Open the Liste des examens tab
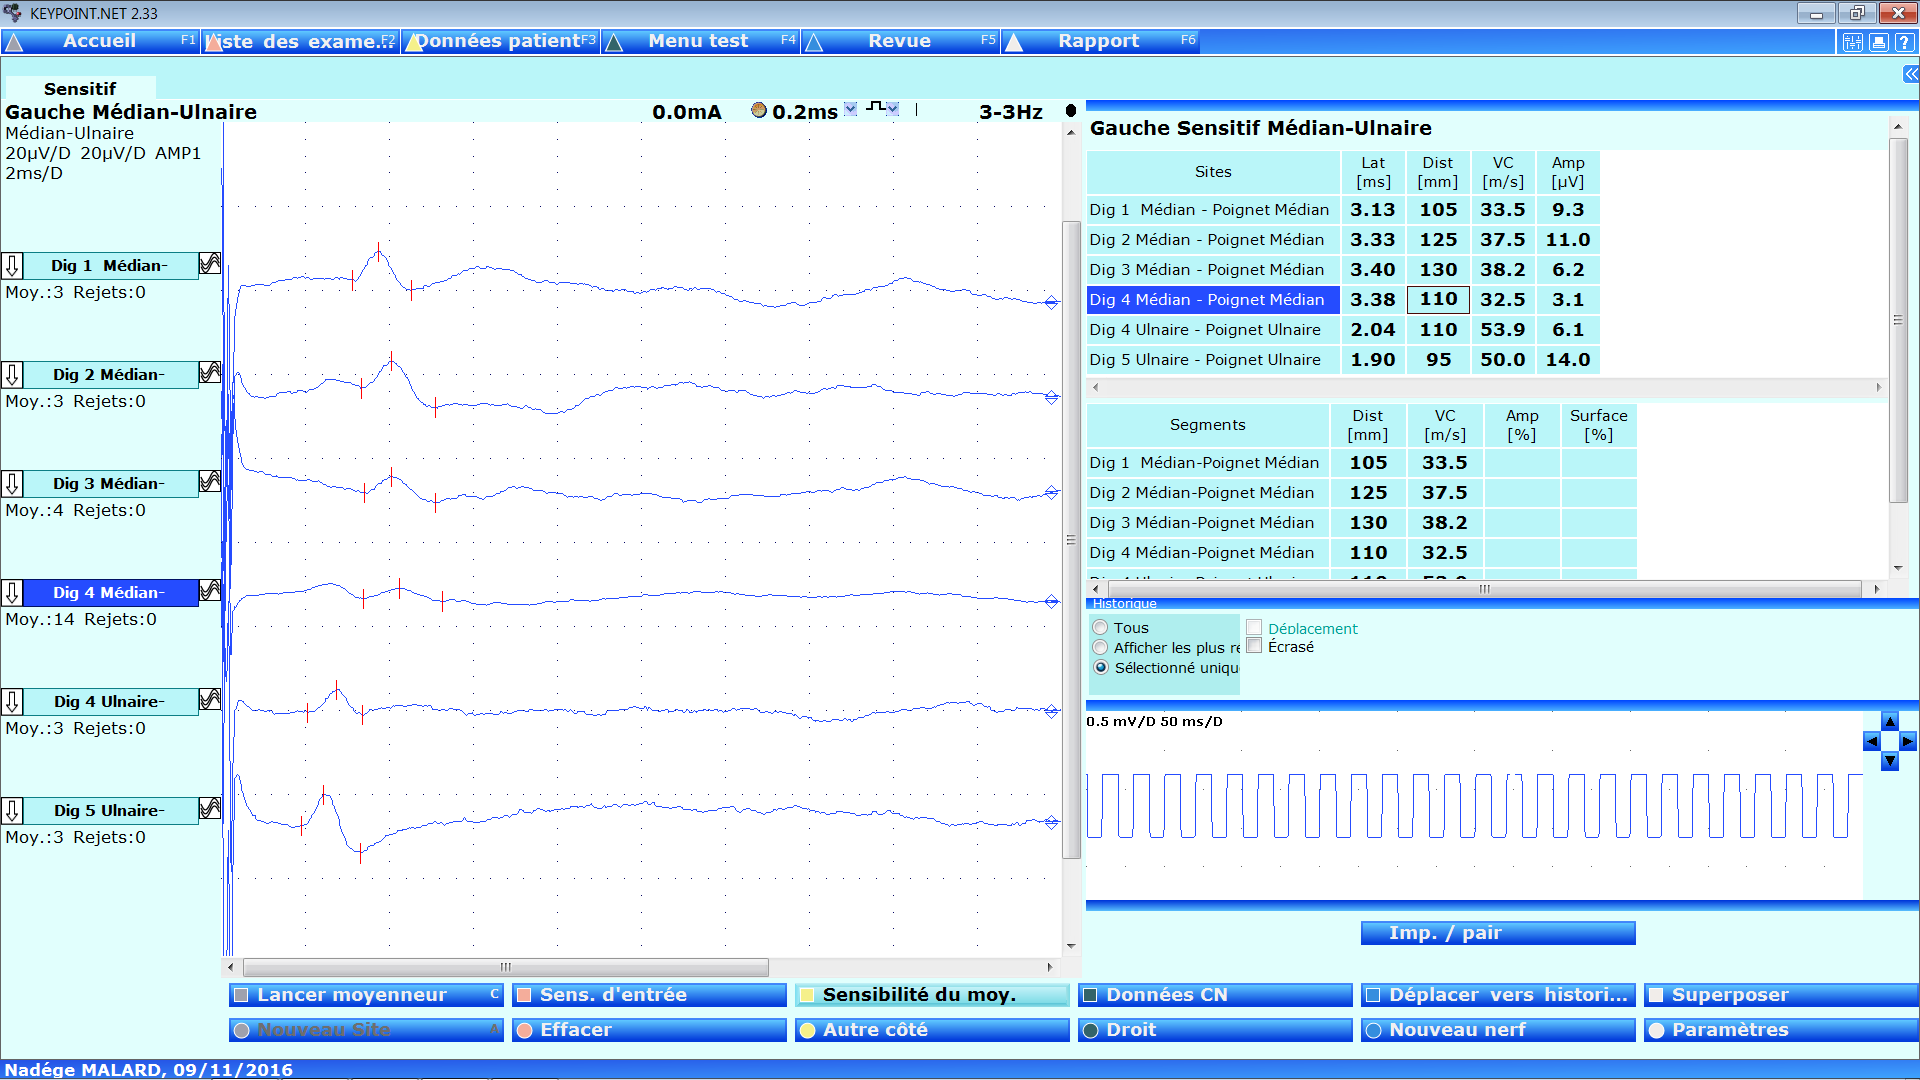 (x=301, y=41)
